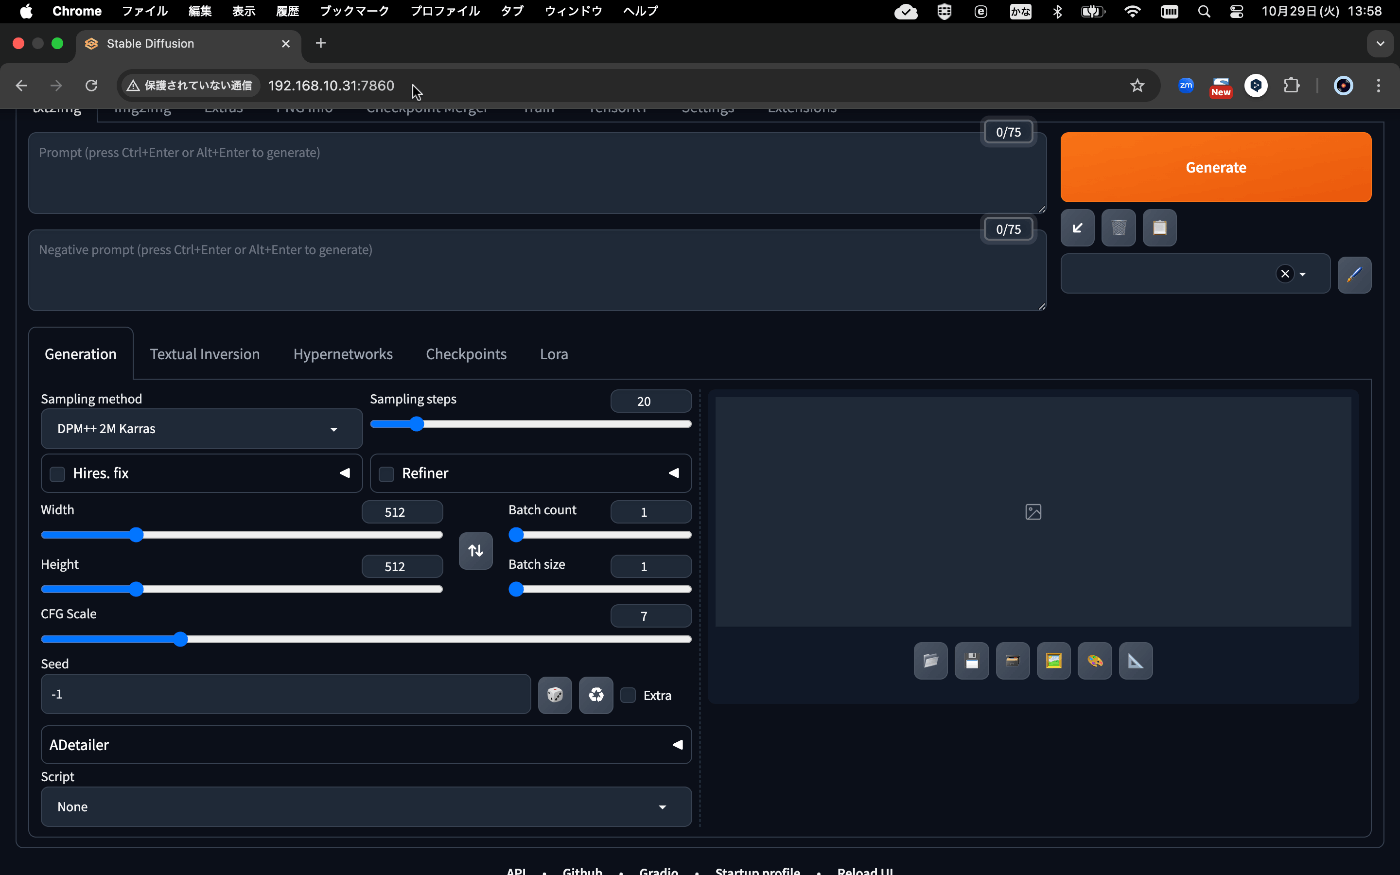1400x875 pixels.
Task: Open the ファイル menu in menu bar
Action: point(145,11)
